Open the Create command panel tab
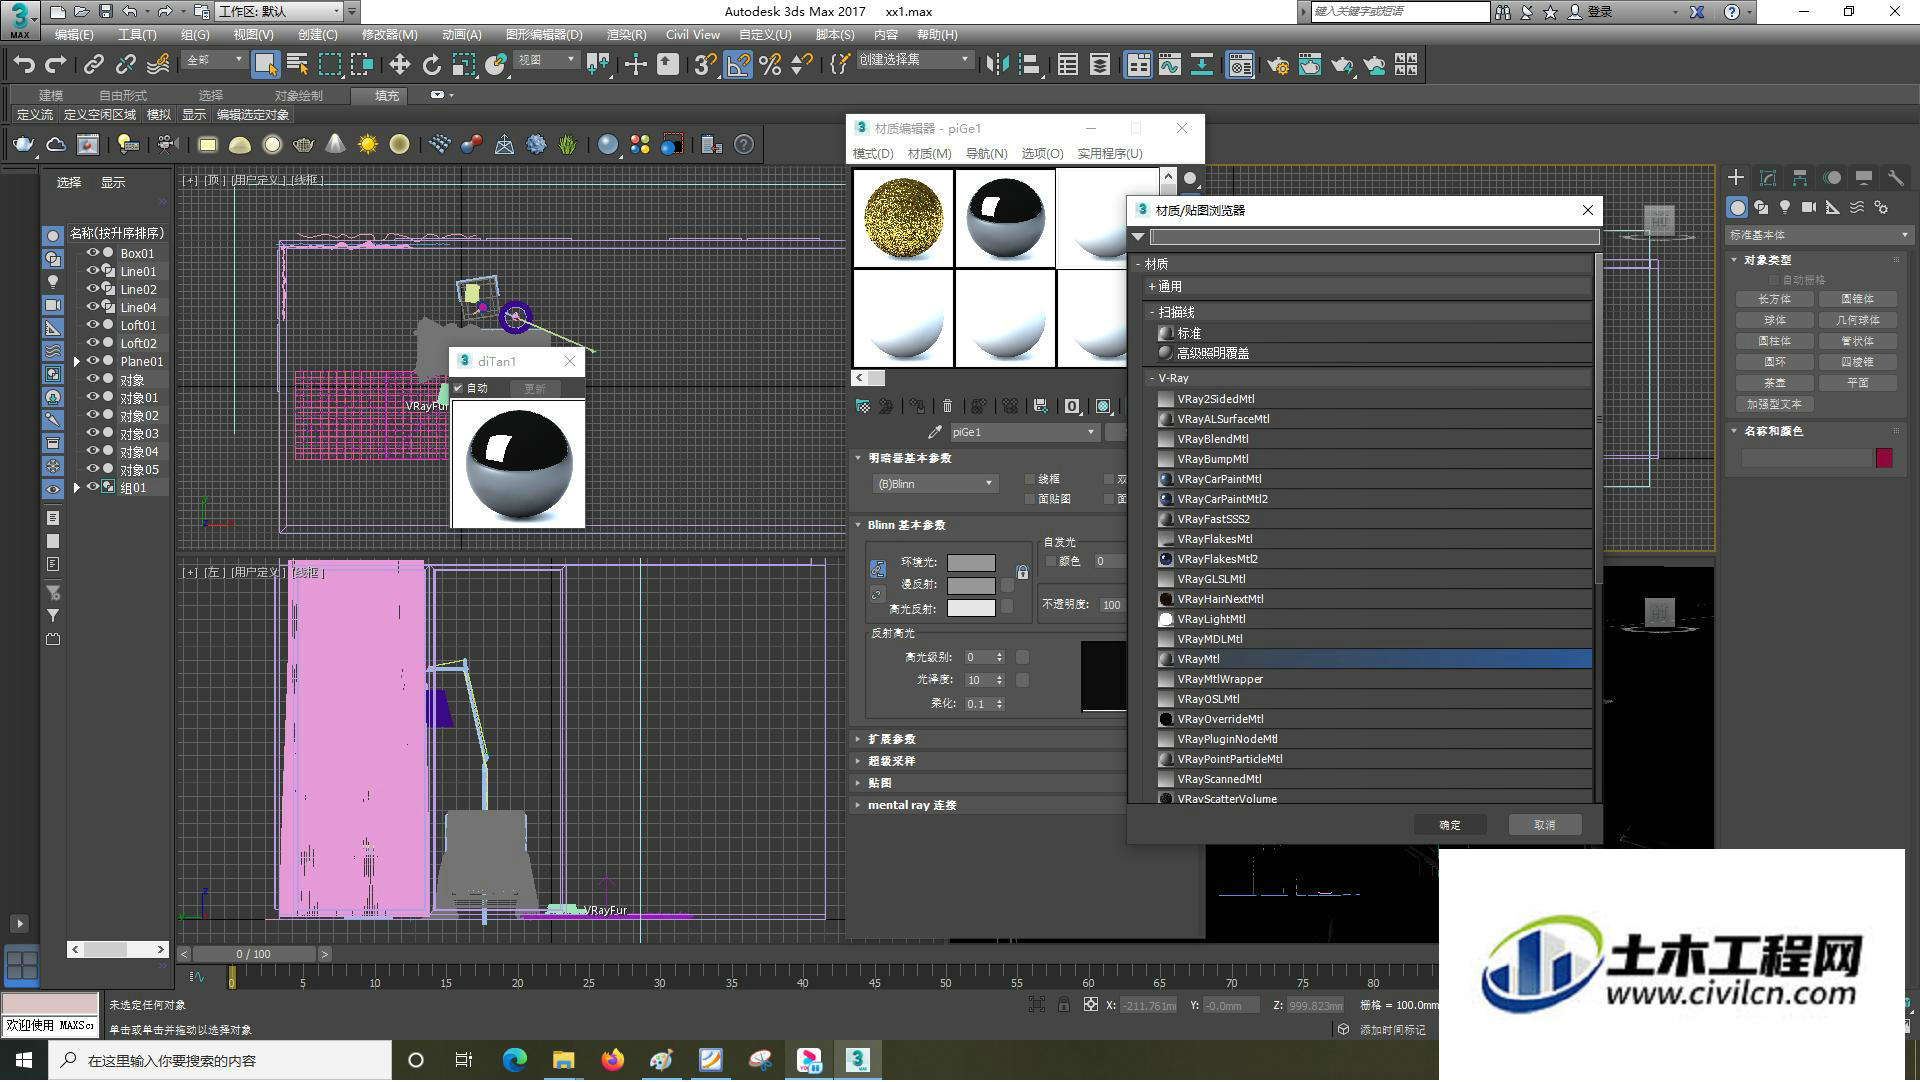The width and height of the screenshot is (1920, 1082). [x=1736, y=177]
